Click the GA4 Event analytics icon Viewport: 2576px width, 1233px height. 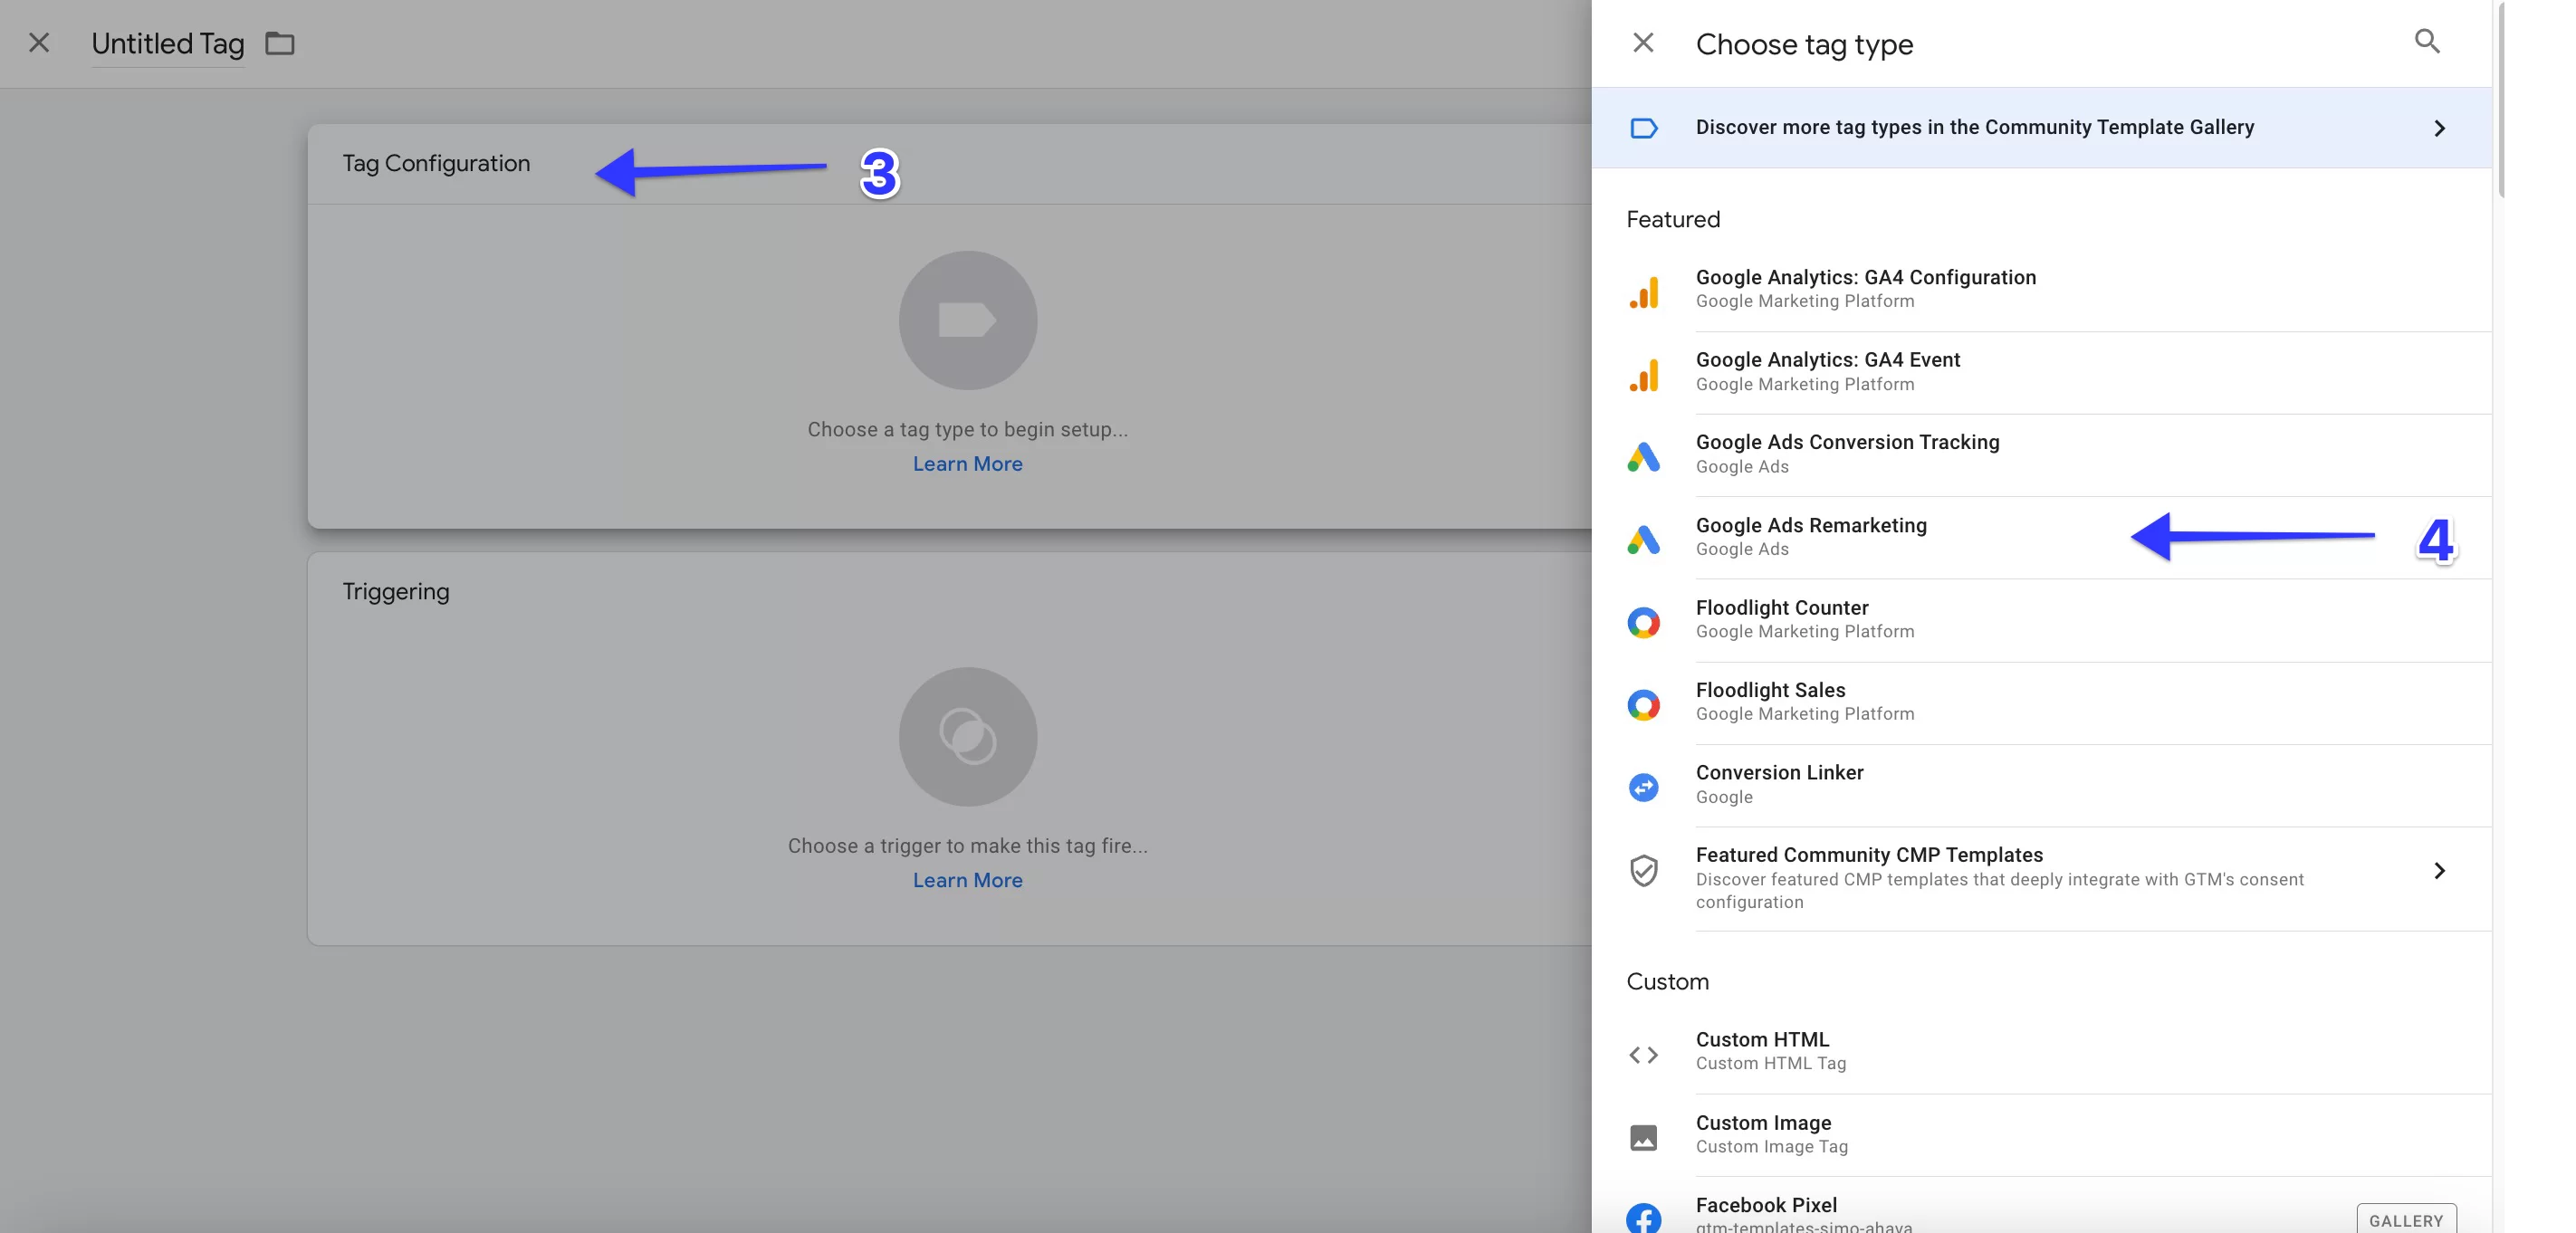tap(1644, 374)
